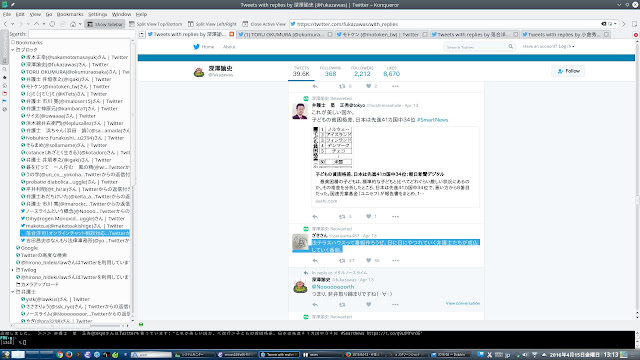Close the Active View
This screenshot has height=360, width=640.
pos(264,24)
